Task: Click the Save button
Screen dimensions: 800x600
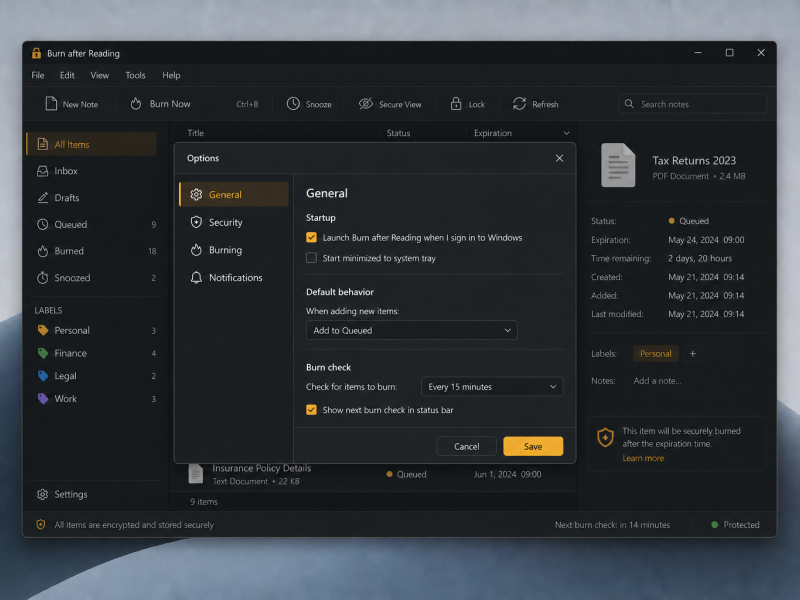Action: point(533,446)
